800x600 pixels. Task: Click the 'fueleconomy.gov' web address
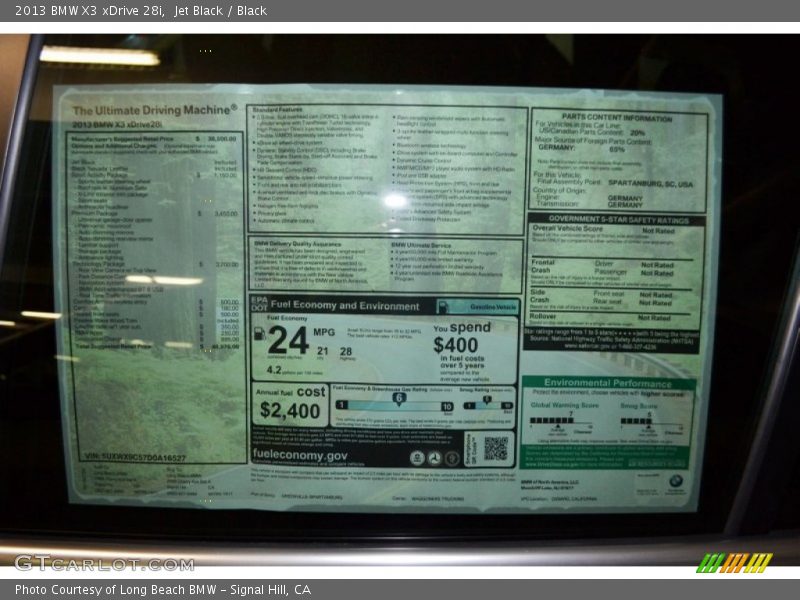[300, 455]
